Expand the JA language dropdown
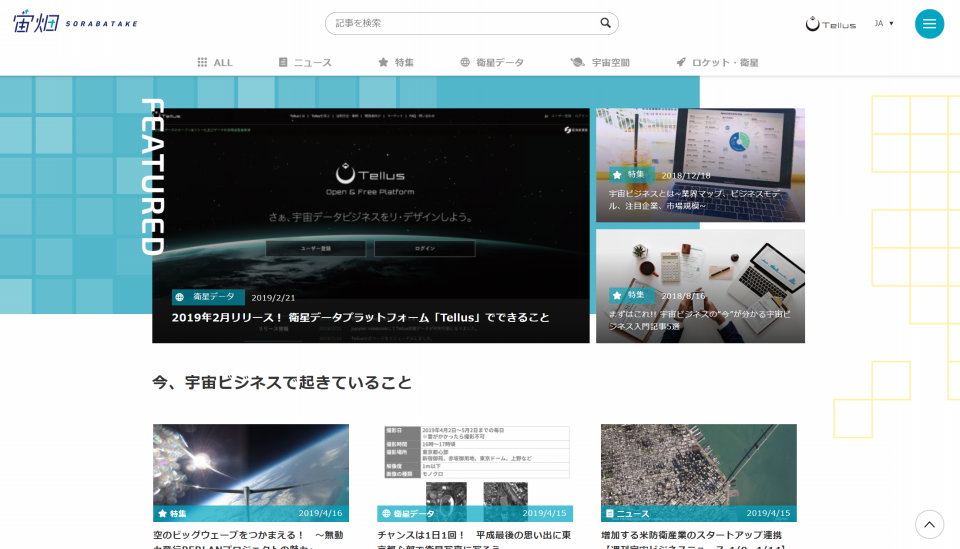960x549 pixels. [x=883, y=23]
